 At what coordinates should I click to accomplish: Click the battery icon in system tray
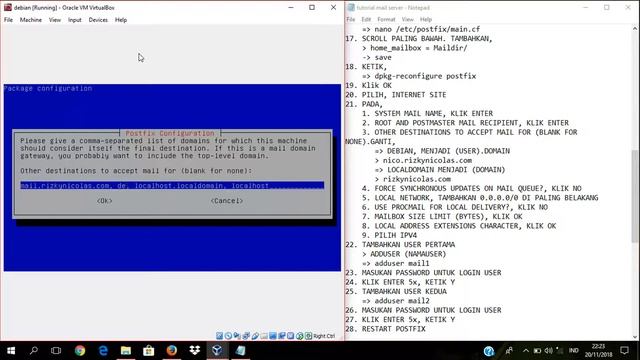point(537,351)
